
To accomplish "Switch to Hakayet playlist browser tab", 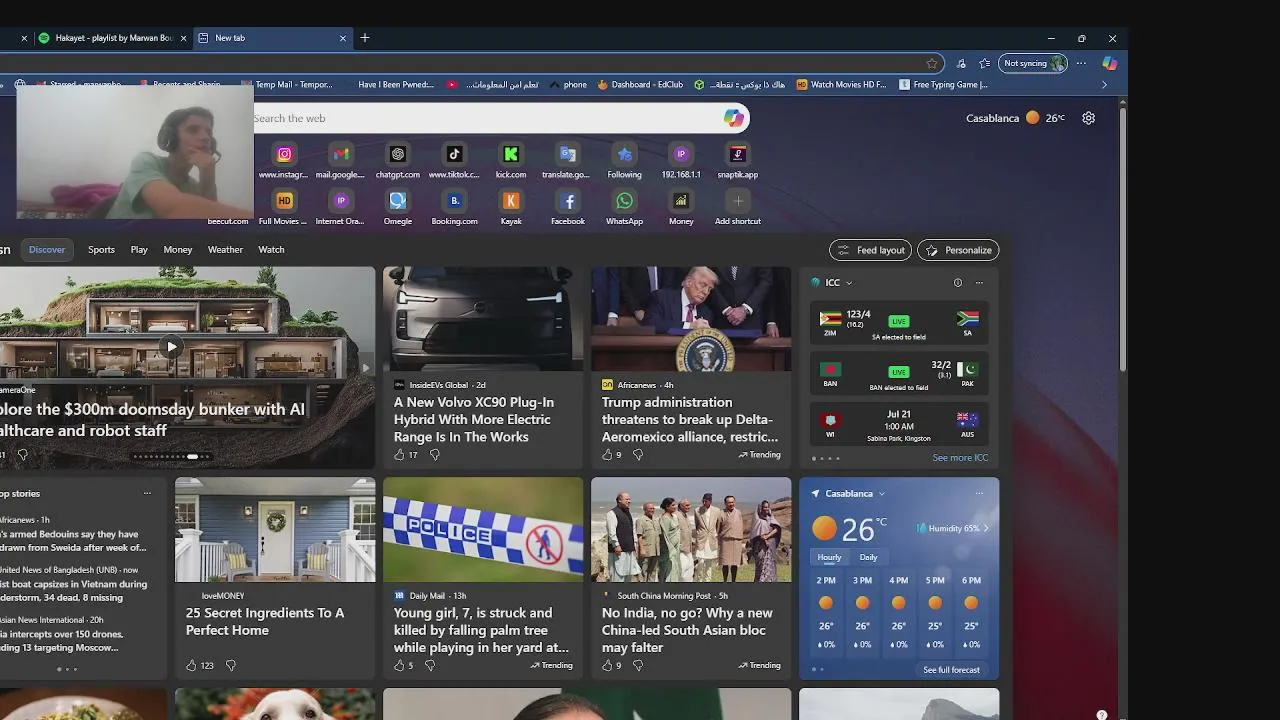I will coord(113,38).
